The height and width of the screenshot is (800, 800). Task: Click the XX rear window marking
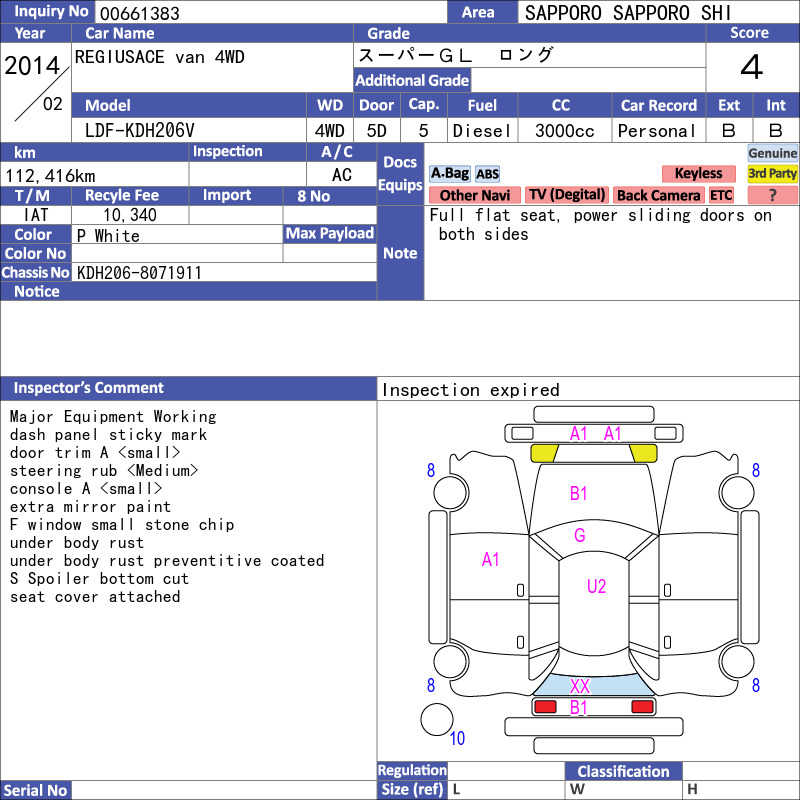click(580, 686)
